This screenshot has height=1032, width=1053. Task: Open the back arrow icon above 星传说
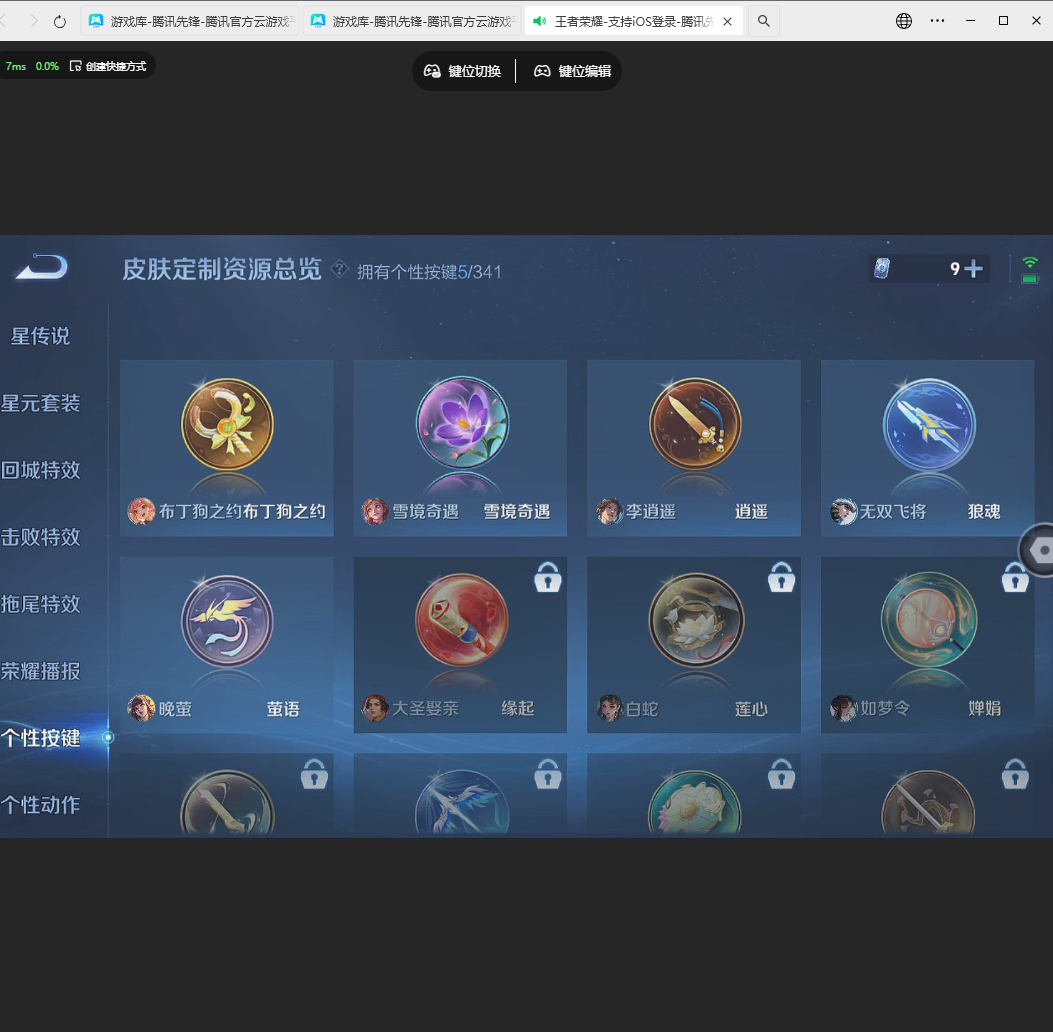click(38, 267)
